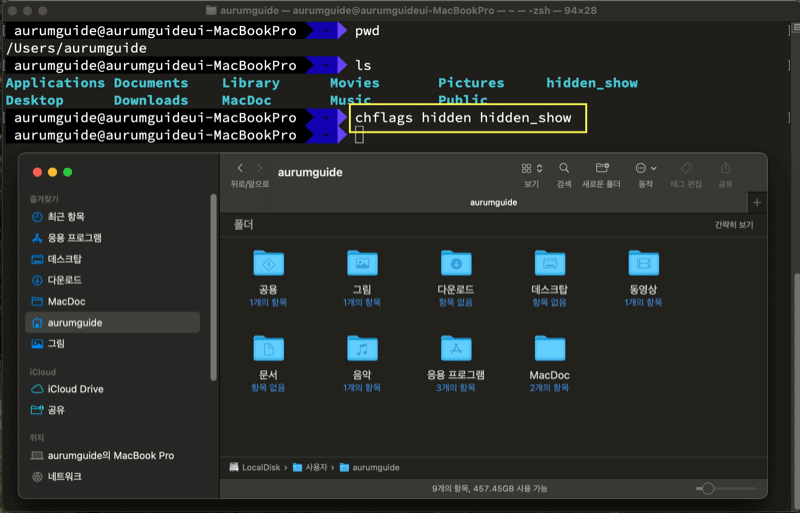Click the Finder back arrow
Screen dimensions: 800x513
(x=240, y=168)
